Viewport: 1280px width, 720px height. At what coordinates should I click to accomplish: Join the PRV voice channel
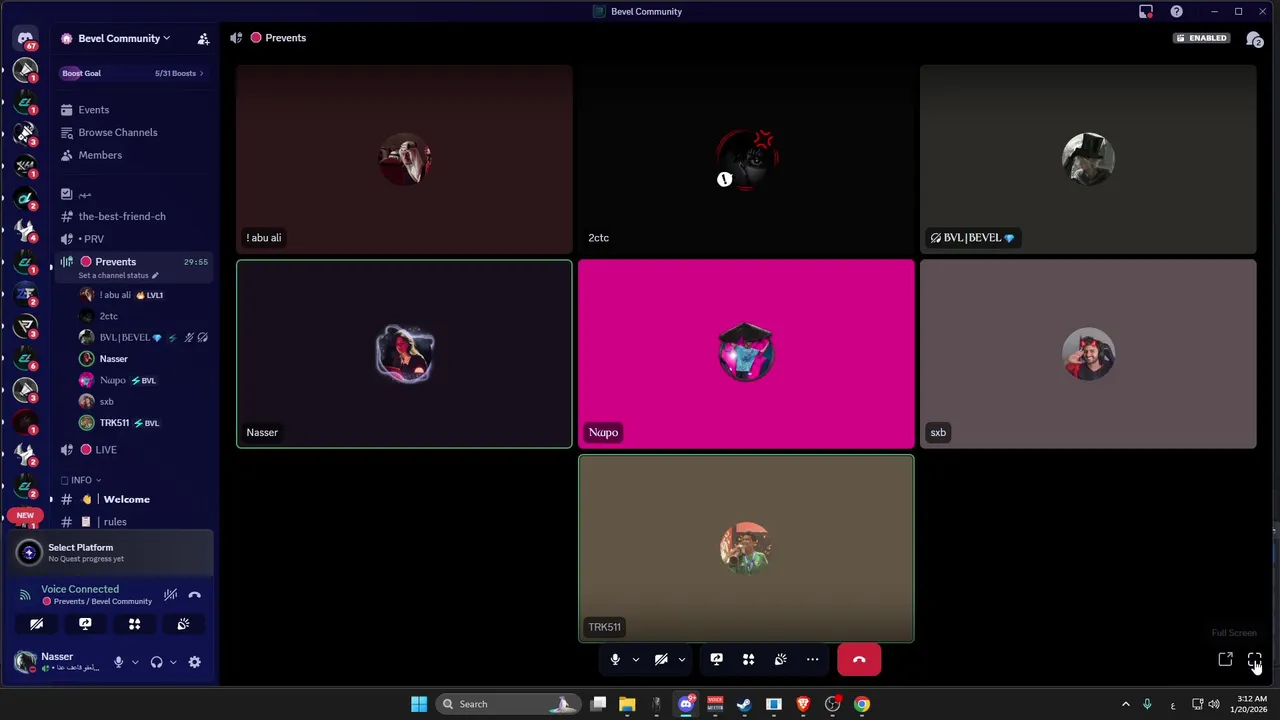[x=133, y=239]
